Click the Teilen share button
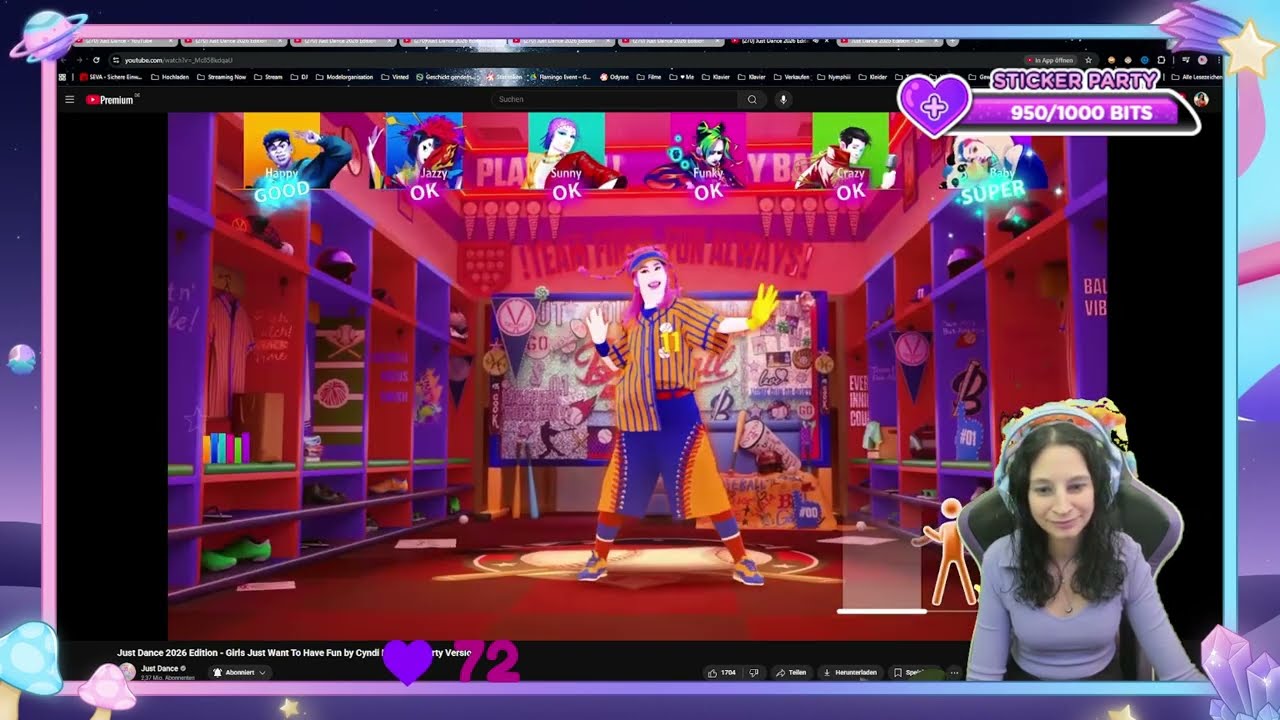The width and height of the screenshot is (1280, 720). point(791,672)
